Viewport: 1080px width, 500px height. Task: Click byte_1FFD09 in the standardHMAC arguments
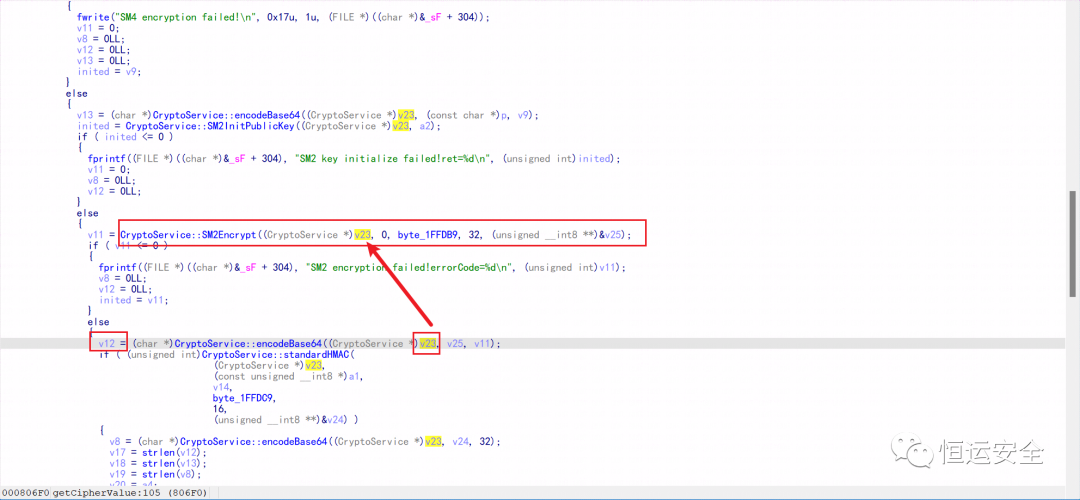247,397
